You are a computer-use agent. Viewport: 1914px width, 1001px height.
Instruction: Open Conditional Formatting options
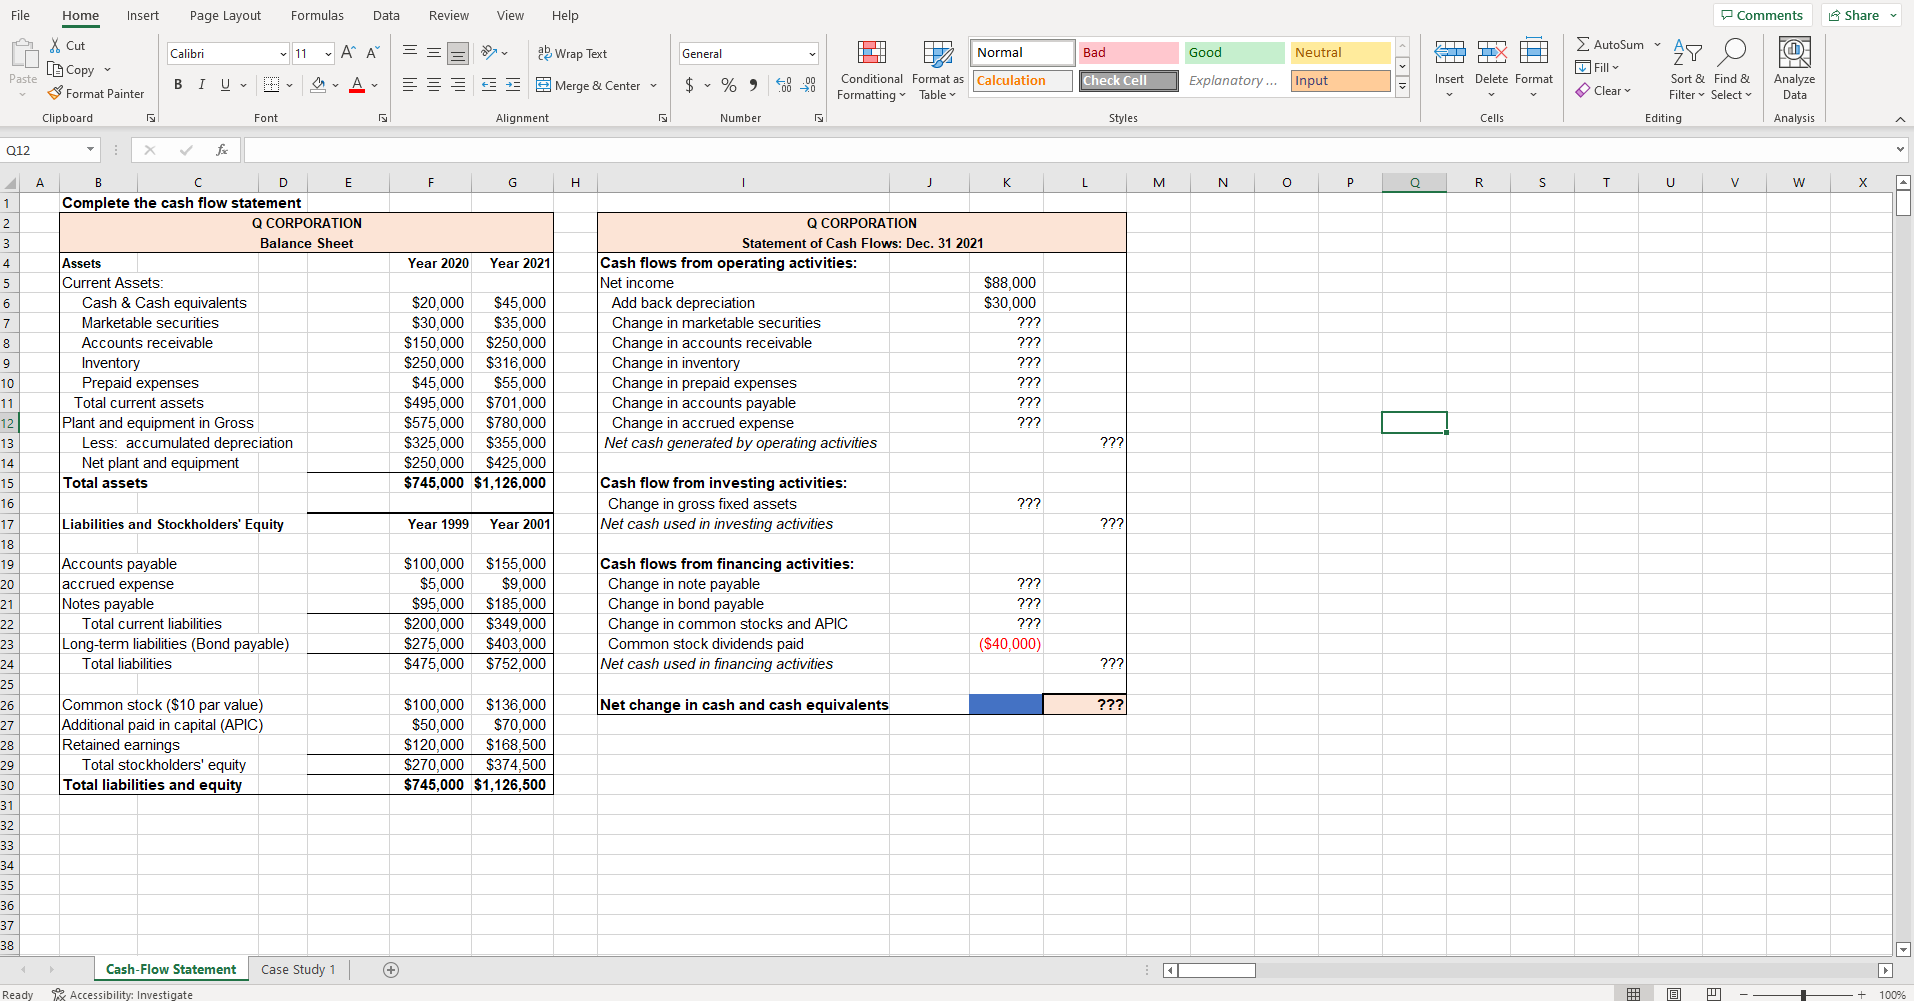[x=870, y=68]
